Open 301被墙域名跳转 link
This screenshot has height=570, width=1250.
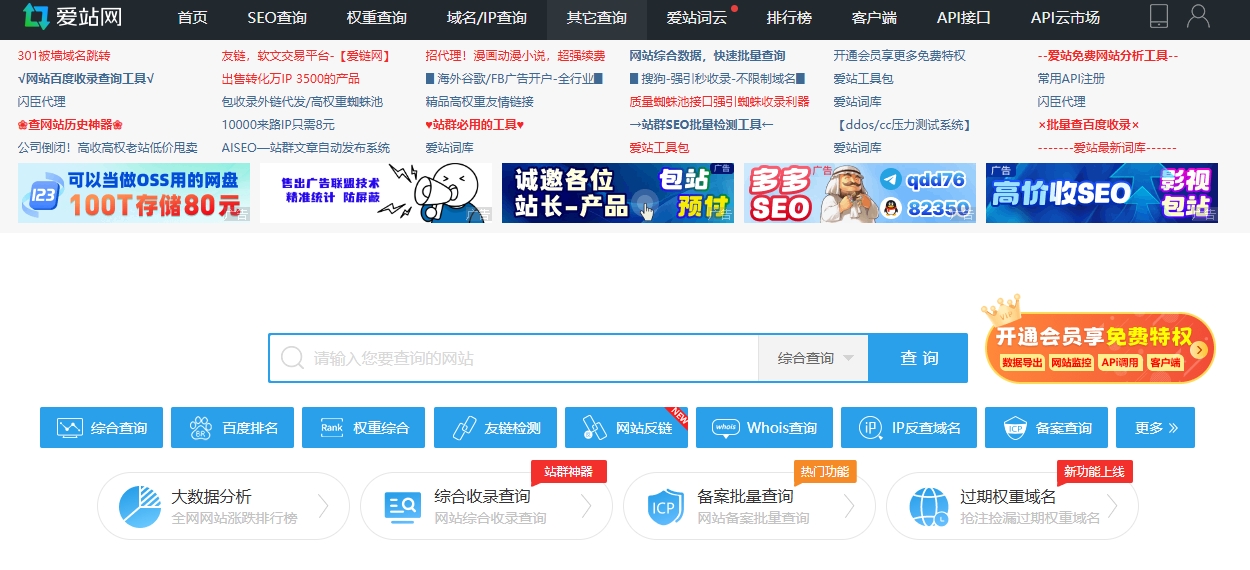64,56
